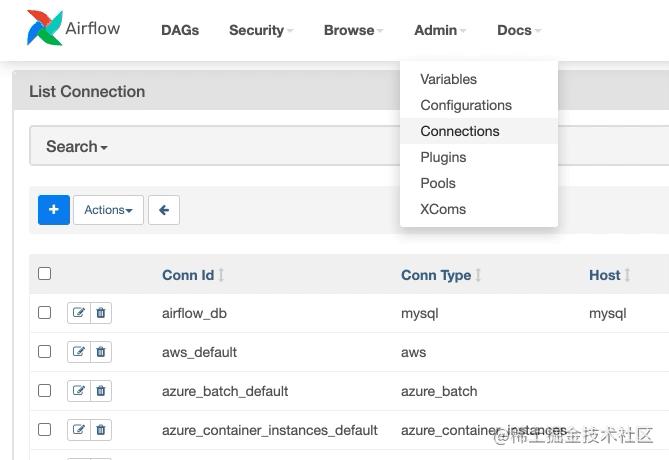Delete the azure_batch_default connection record
Image resolution: width=669 pixels, height=460 pixels.
coord(101,391)
